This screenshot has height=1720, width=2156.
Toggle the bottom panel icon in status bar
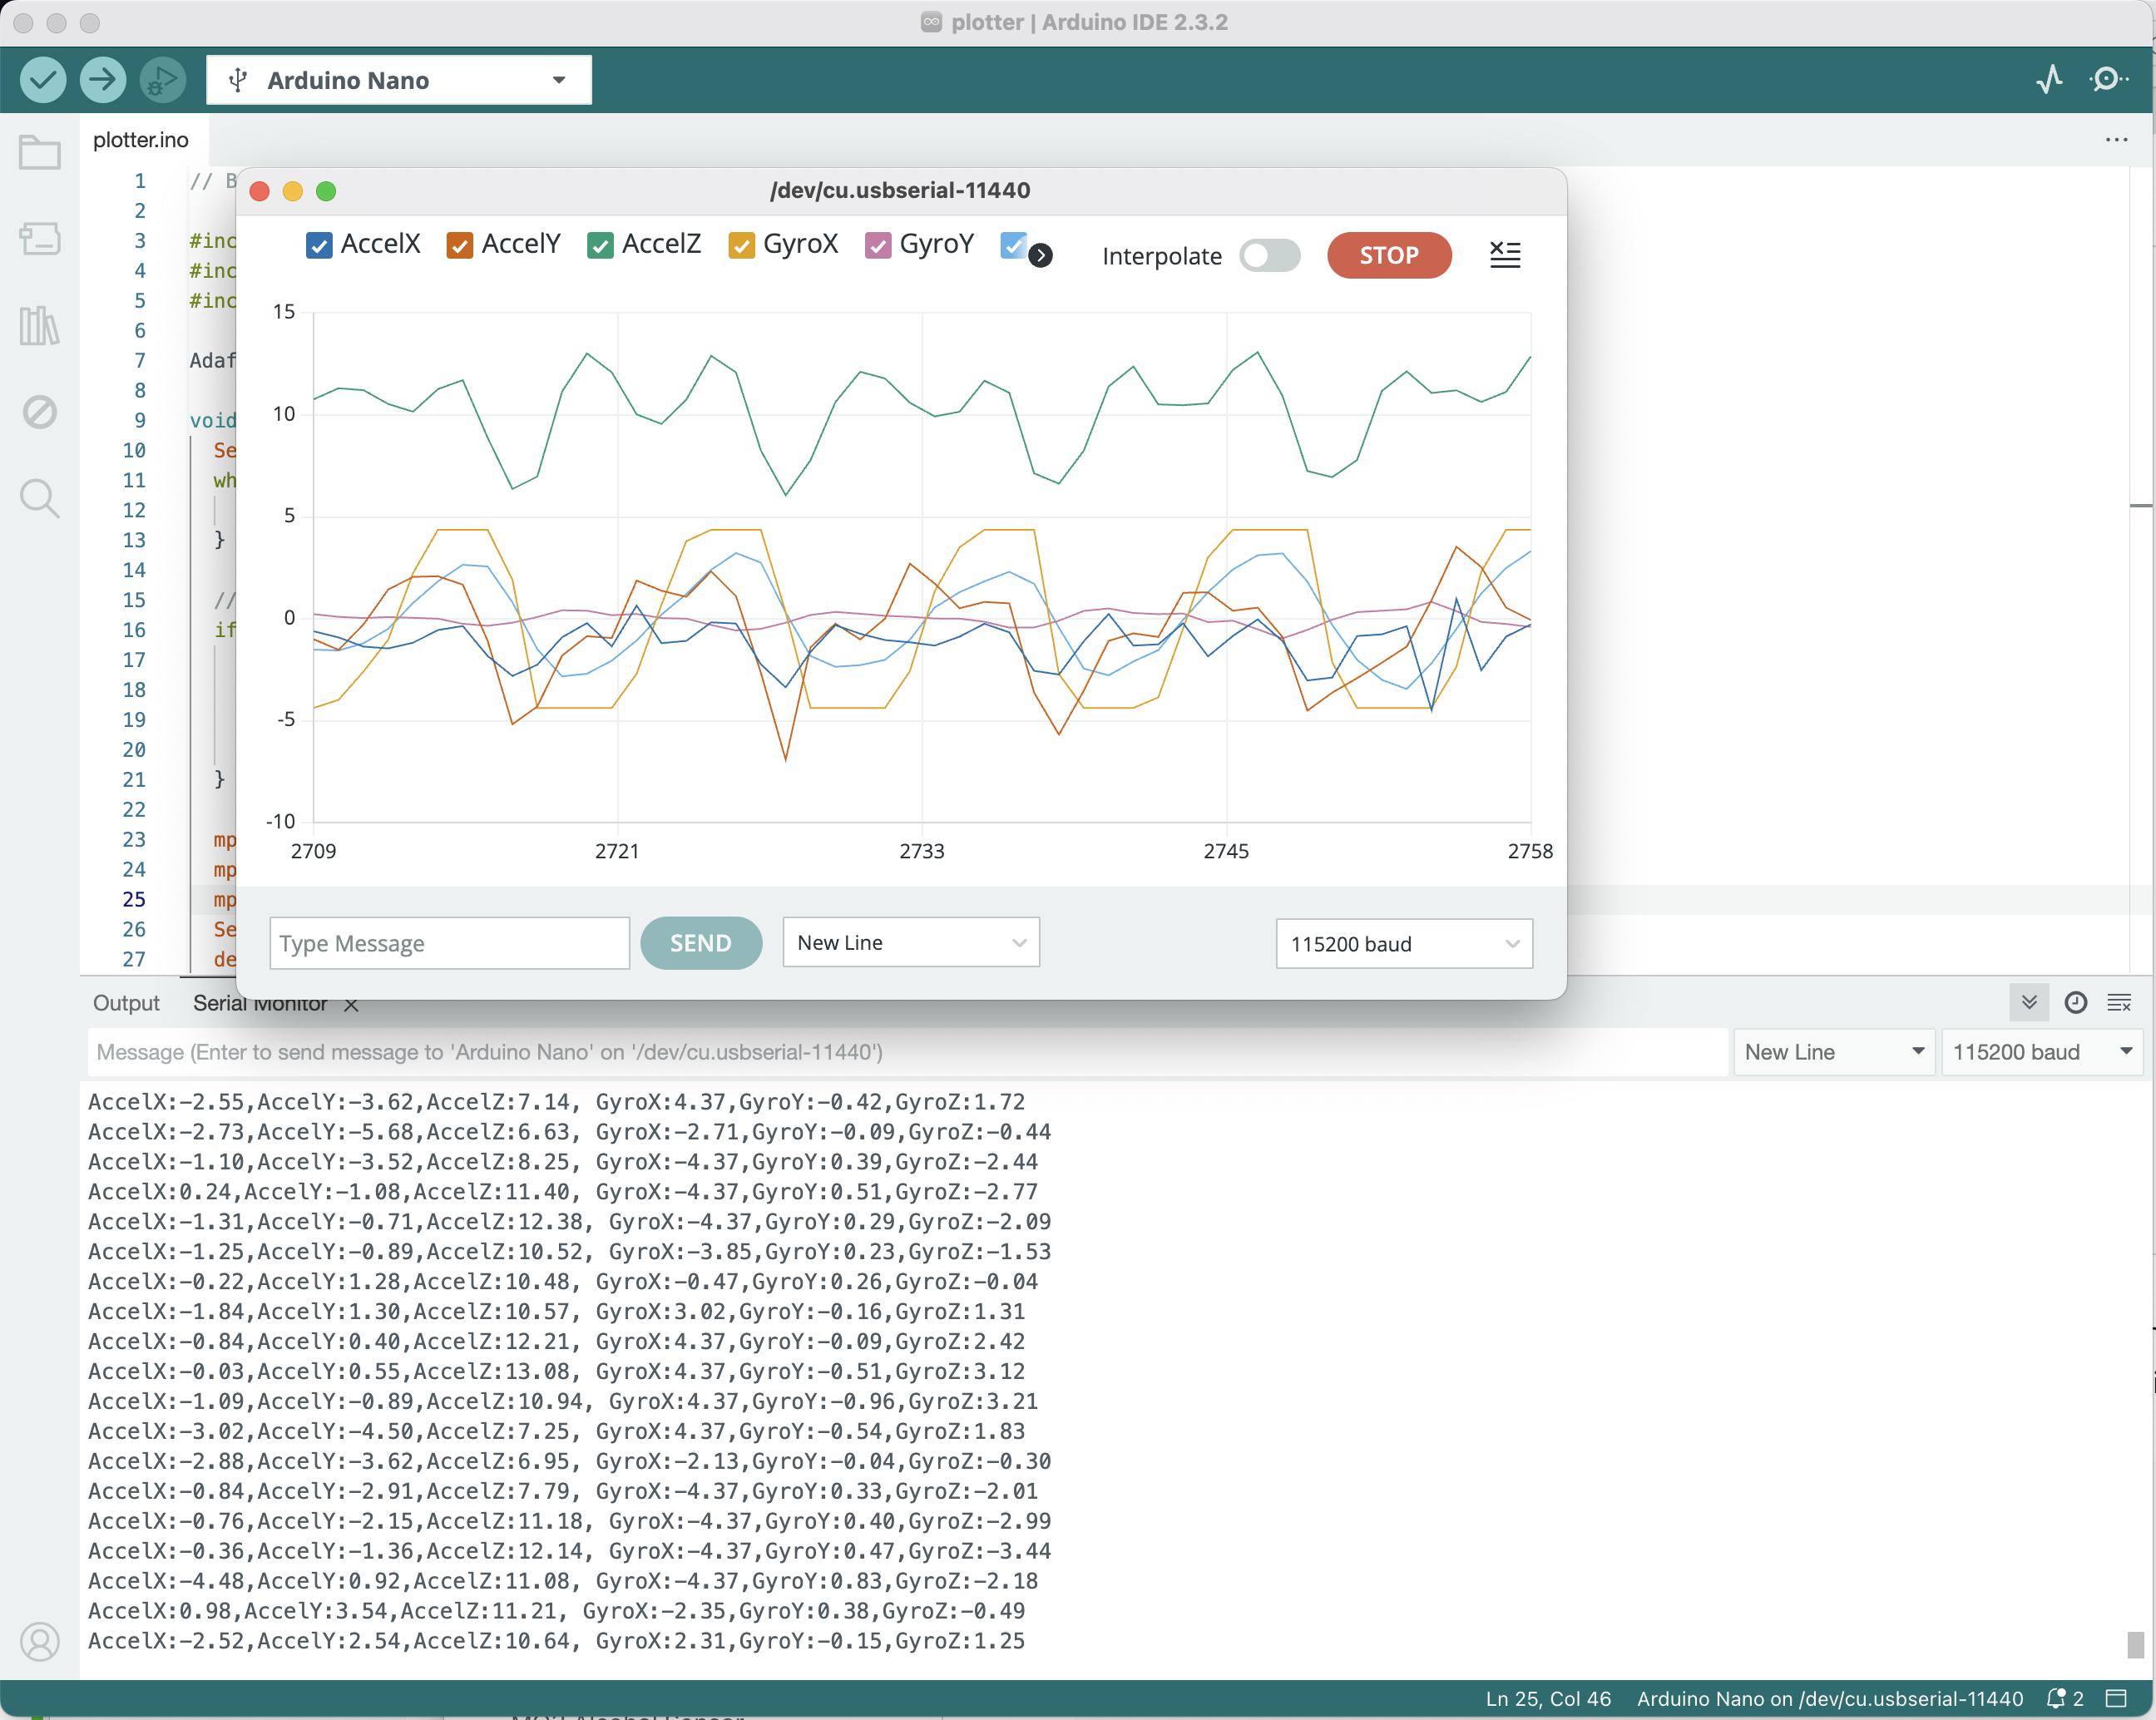tap(2116, 1698)
